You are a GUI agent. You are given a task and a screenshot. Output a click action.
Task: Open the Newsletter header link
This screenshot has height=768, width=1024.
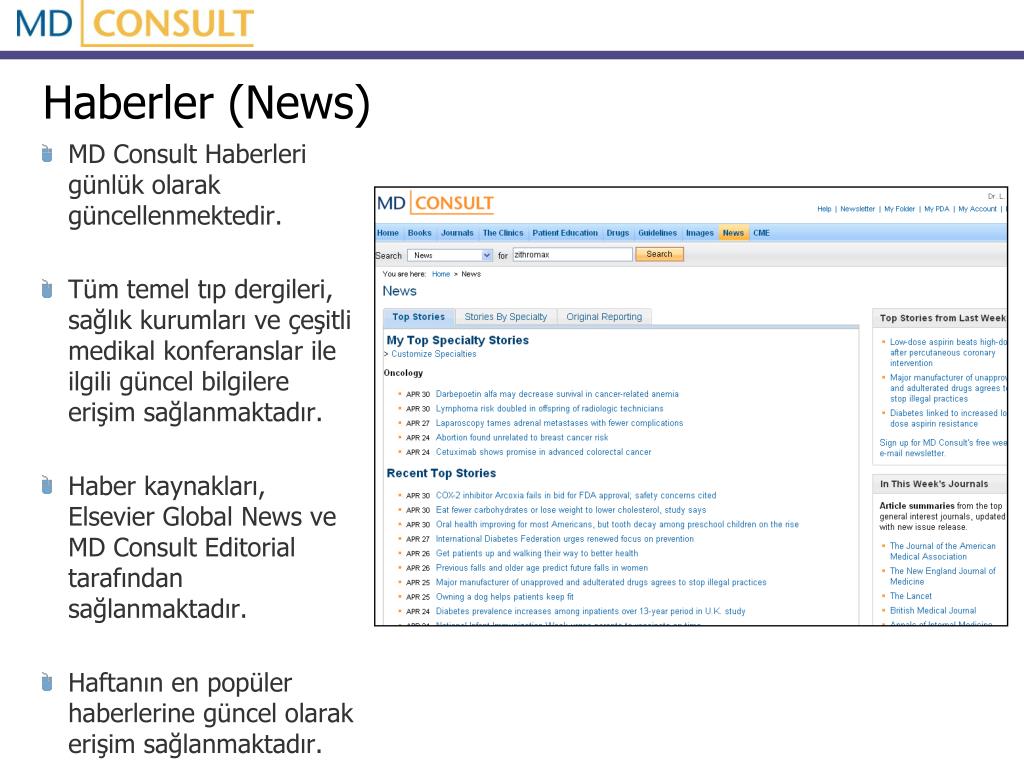[x=857, y=209]
